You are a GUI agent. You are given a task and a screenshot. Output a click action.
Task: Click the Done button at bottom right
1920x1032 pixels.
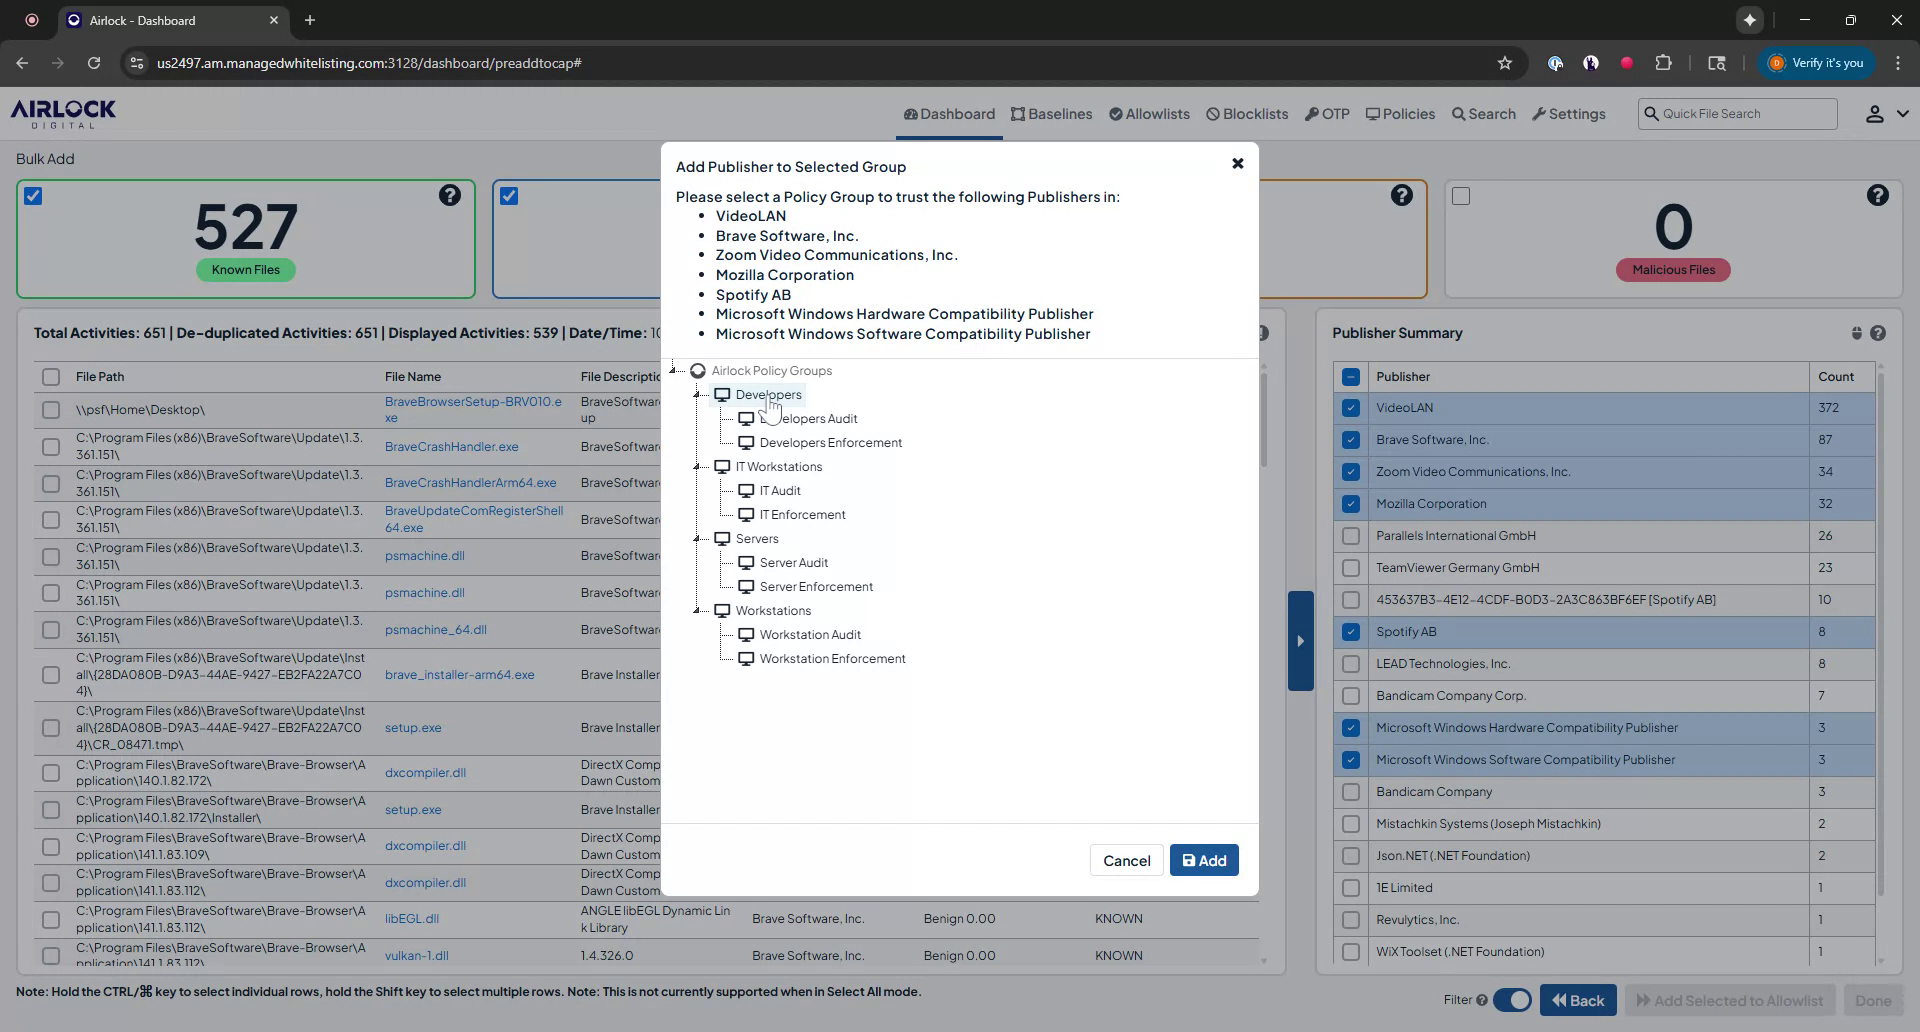1871,1000
